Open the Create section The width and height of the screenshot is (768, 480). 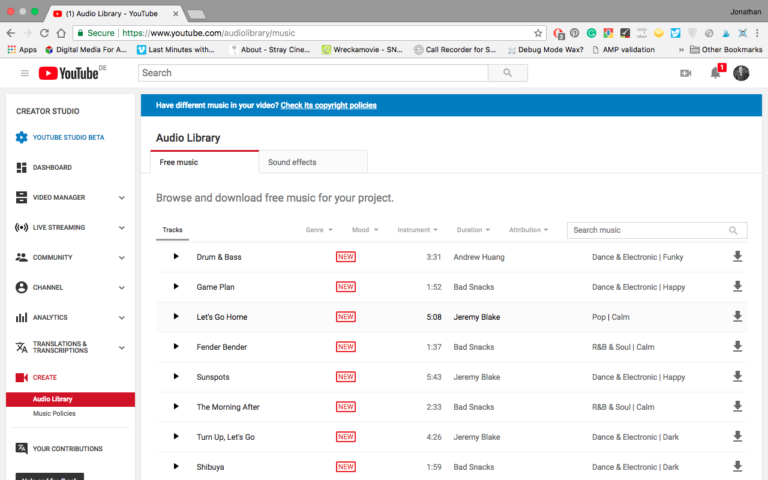[x=45, y=377]
